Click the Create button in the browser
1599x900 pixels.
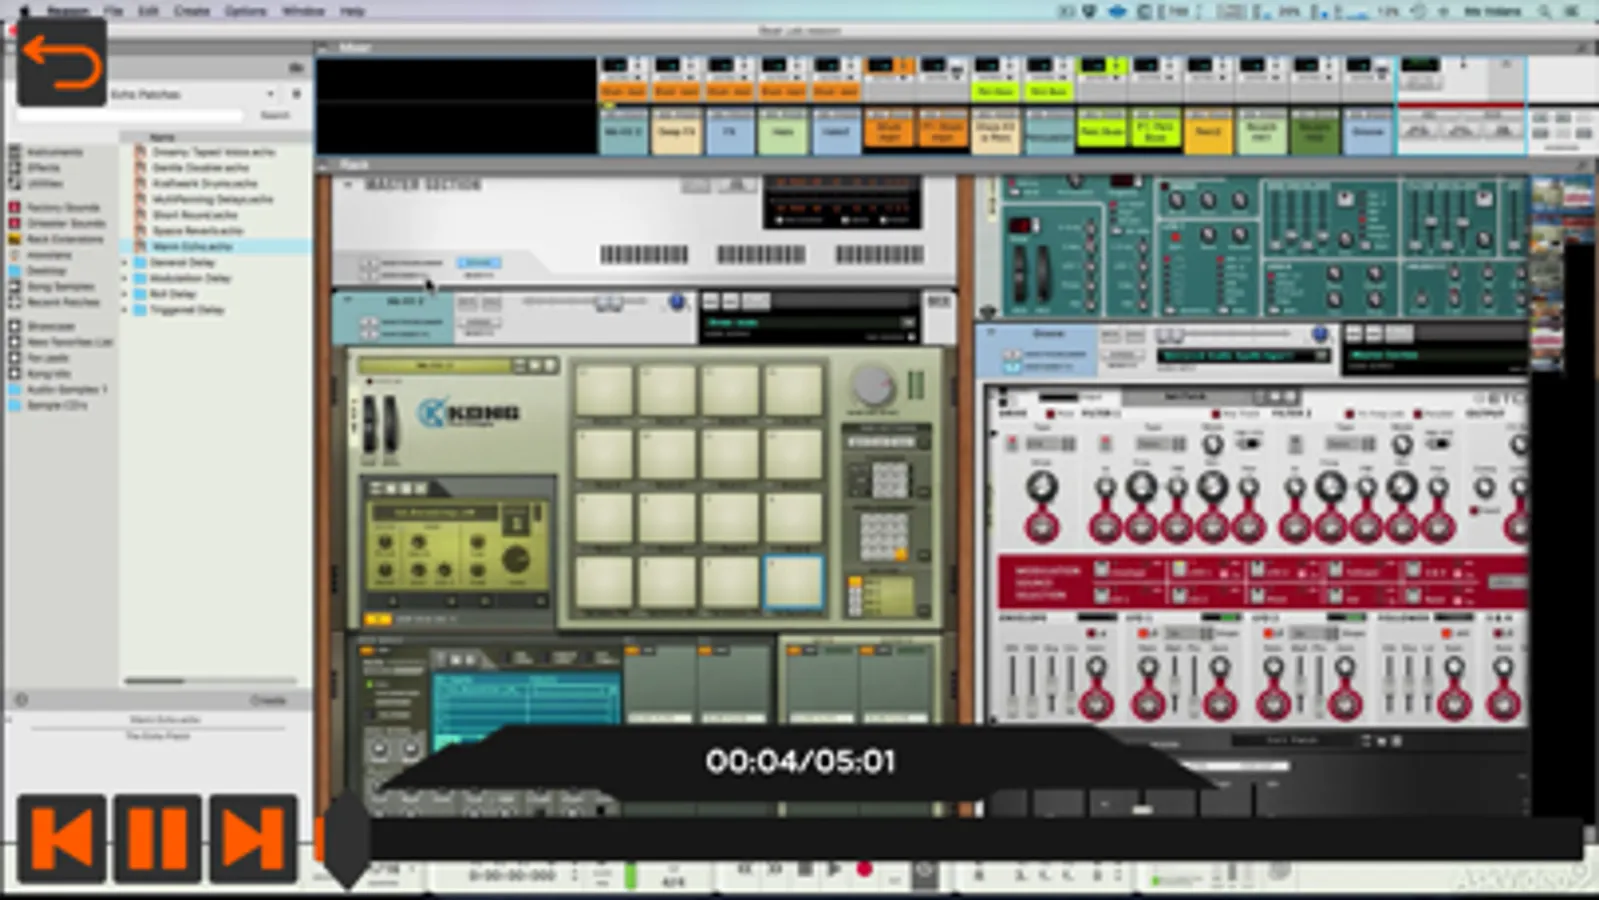[x=268, y=700]
